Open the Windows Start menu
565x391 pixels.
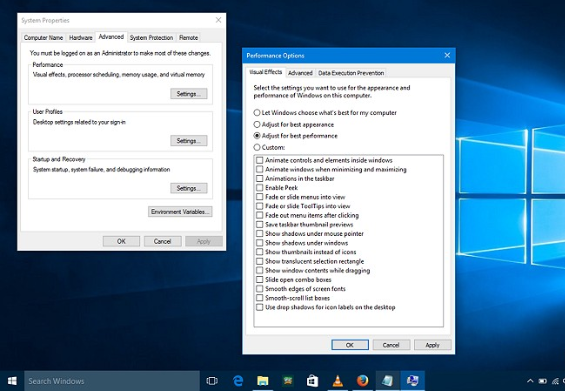12,381
